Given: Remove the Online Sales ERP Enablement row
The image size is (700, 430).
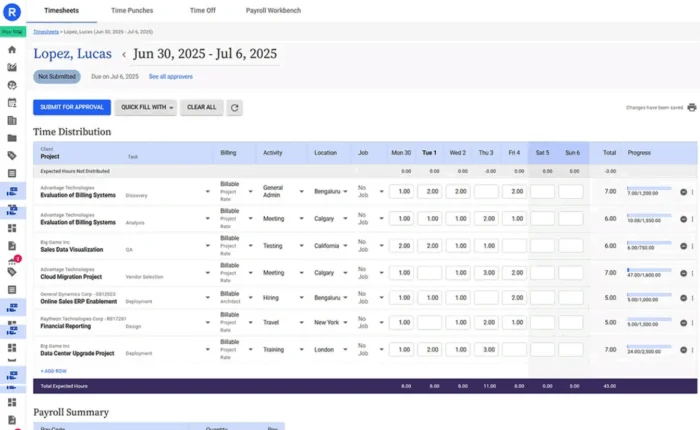Looking at the screenshot, I should pos(683,298).
